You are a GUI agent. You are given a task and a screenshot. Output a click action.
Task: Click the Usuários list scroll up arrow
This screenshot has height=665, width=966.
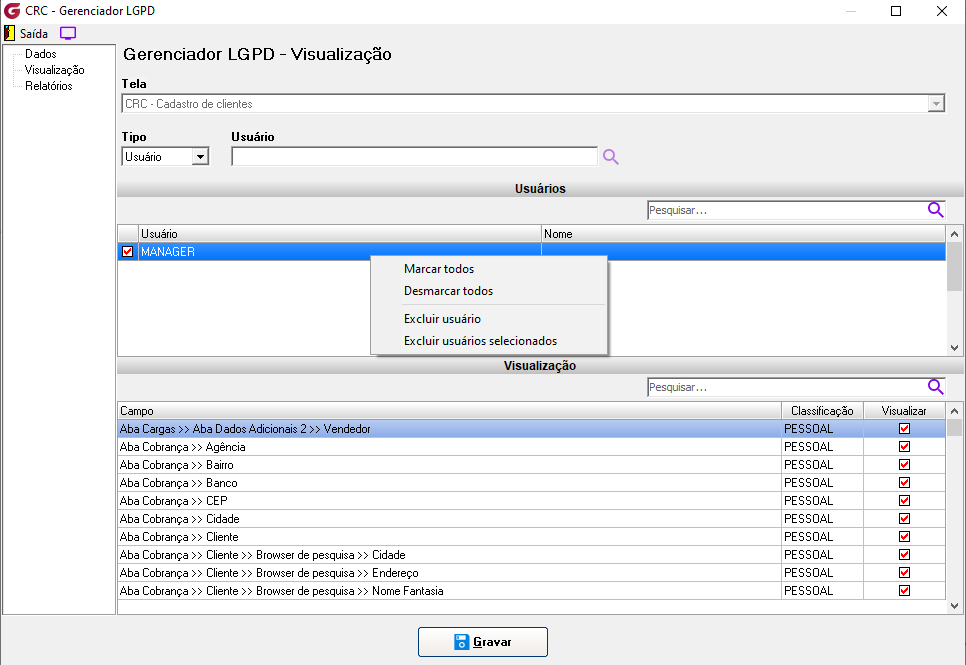pyautogui.click(x=954, y=234)
